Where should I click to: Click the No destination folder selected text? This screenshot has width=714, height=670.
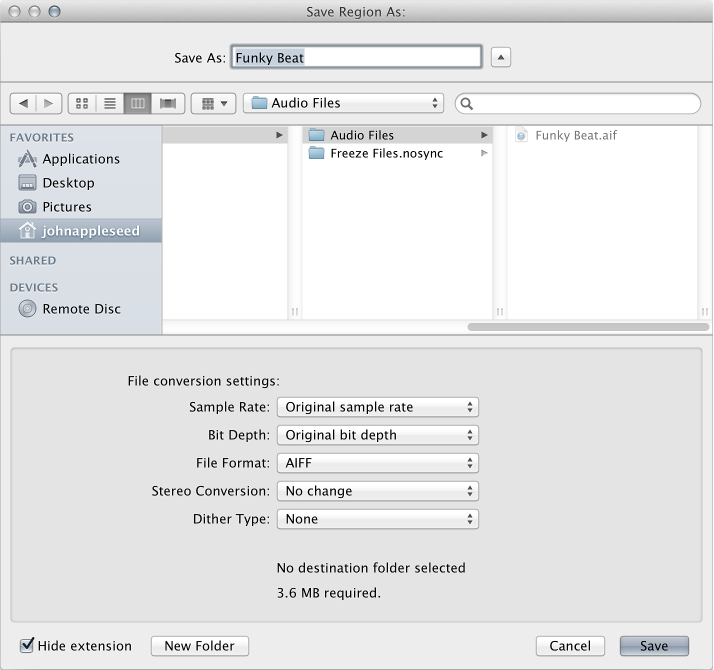[371, 568]
